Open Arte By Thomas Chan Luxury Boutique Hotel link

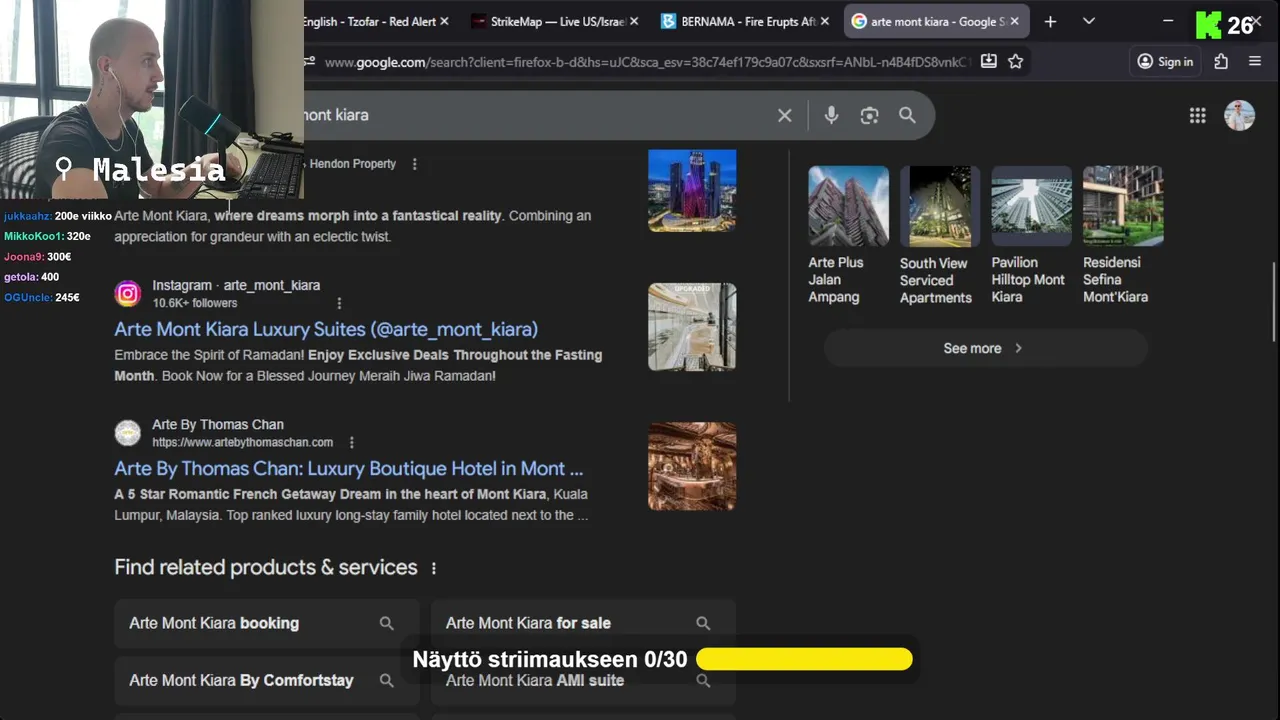click(x=349, y=468)
